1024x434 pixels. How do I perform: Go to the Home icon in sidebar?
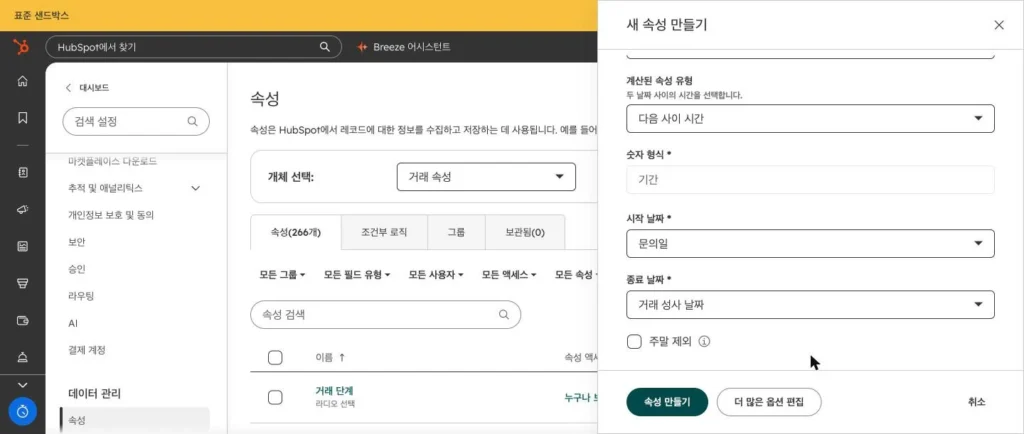pos(22,81)
